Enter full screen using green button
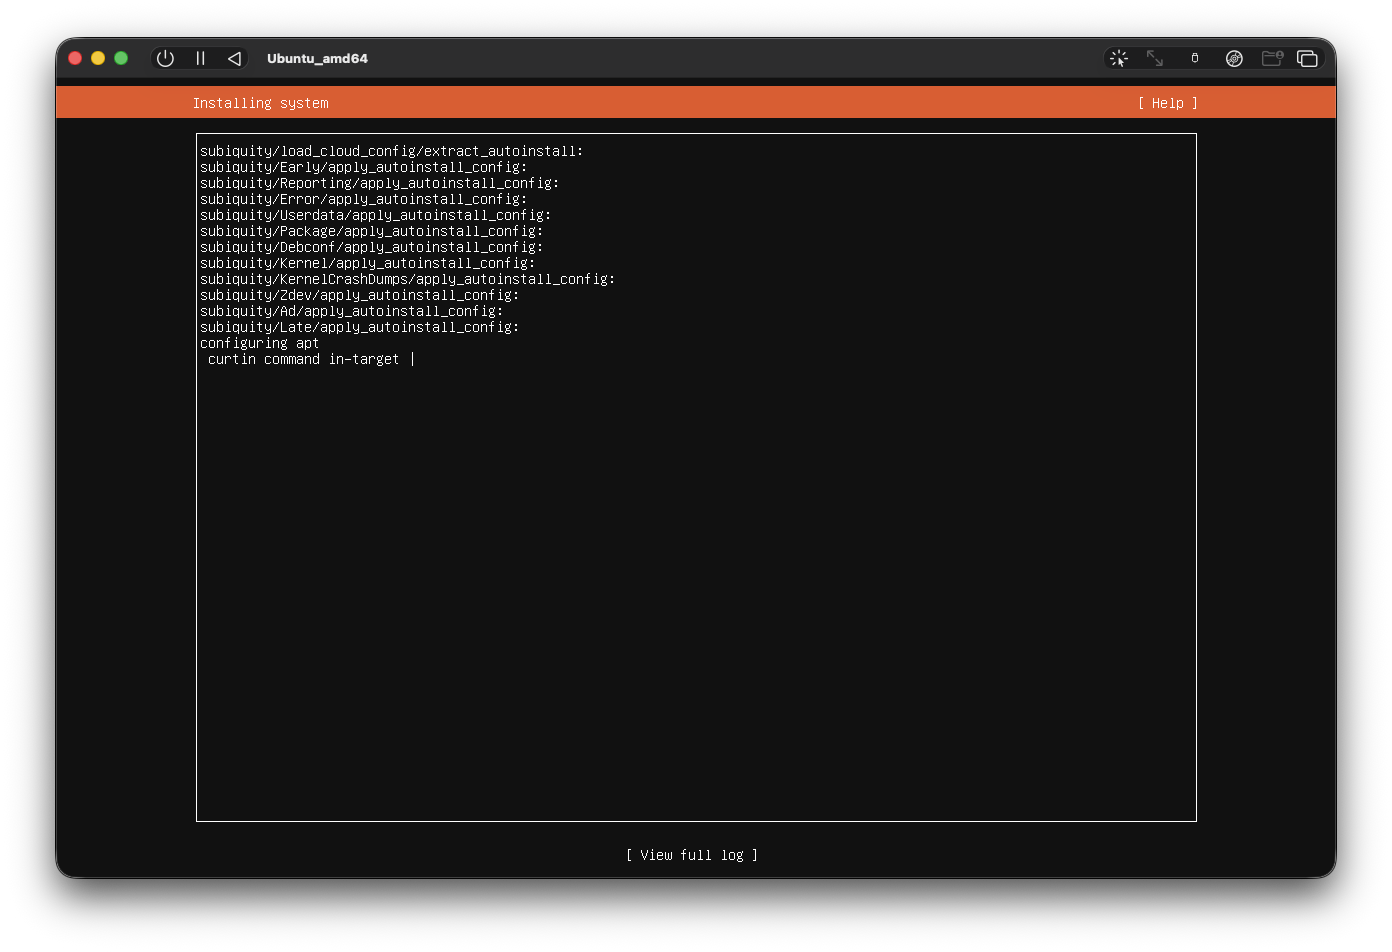 tap(121, 58)
